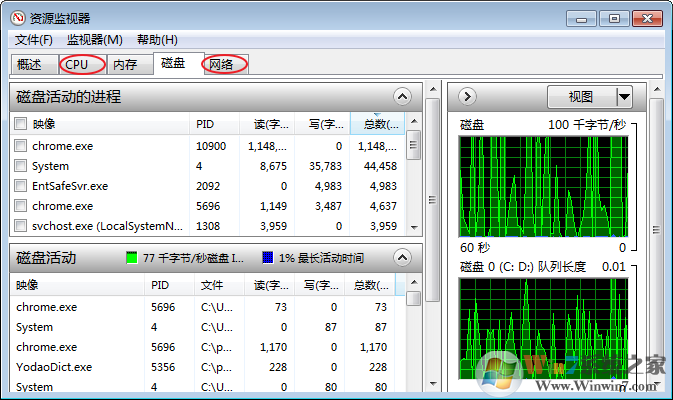The image size is (673, 400).
Task: Click PID 5356 in disk activity list
Action: click(163, 367)
